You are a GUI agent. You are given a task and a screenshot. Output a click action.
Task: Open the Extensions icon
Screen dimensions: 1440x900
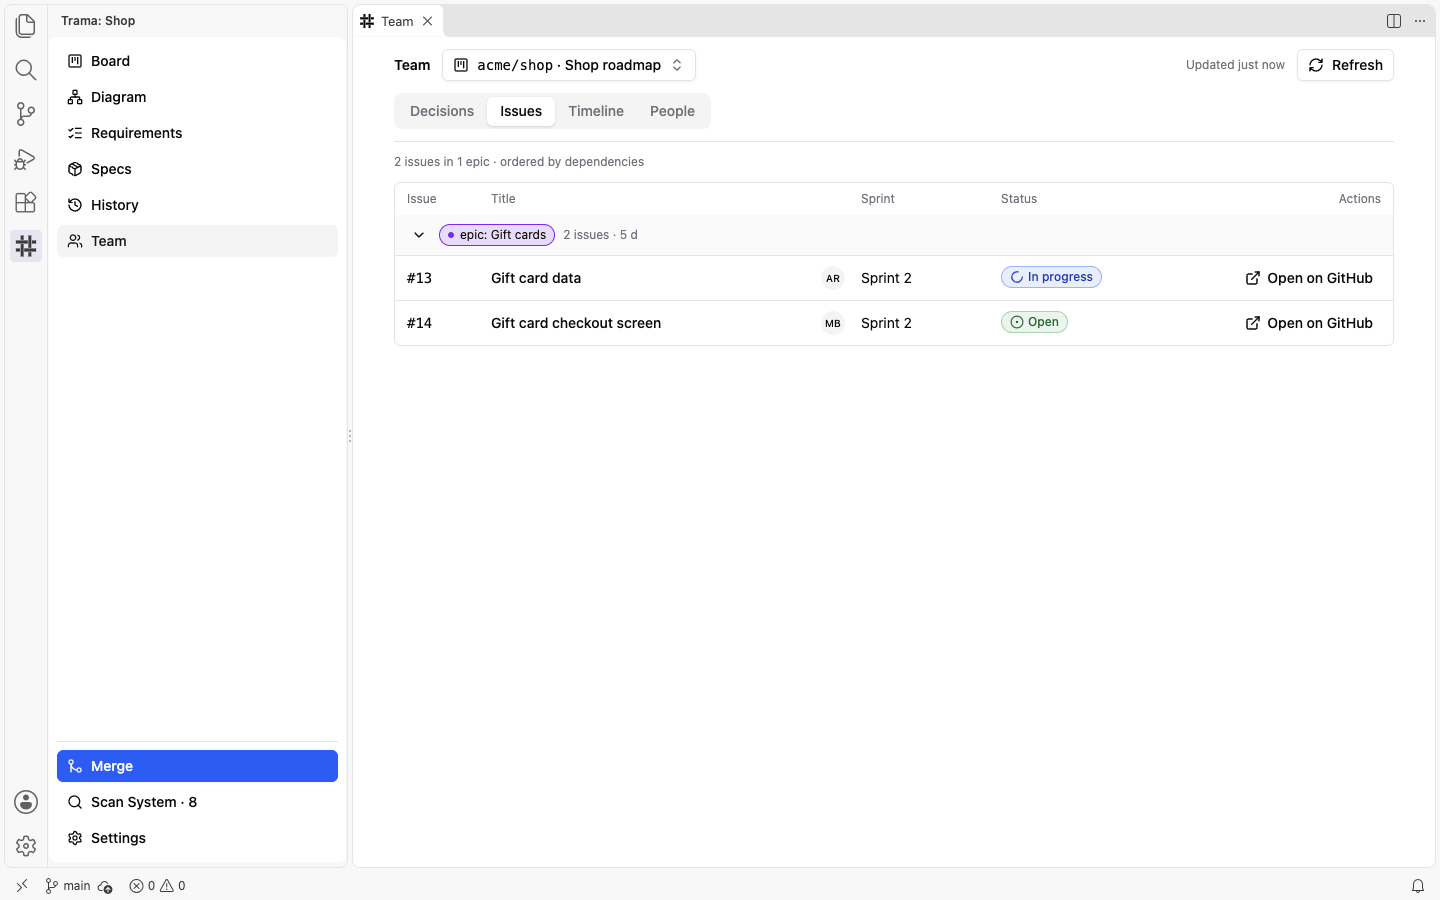tap(26, 202)
